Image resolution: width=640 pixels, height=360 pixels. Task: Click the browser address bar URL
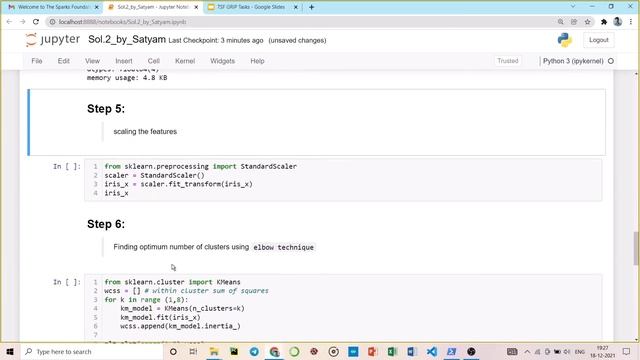tap(122, 22)
